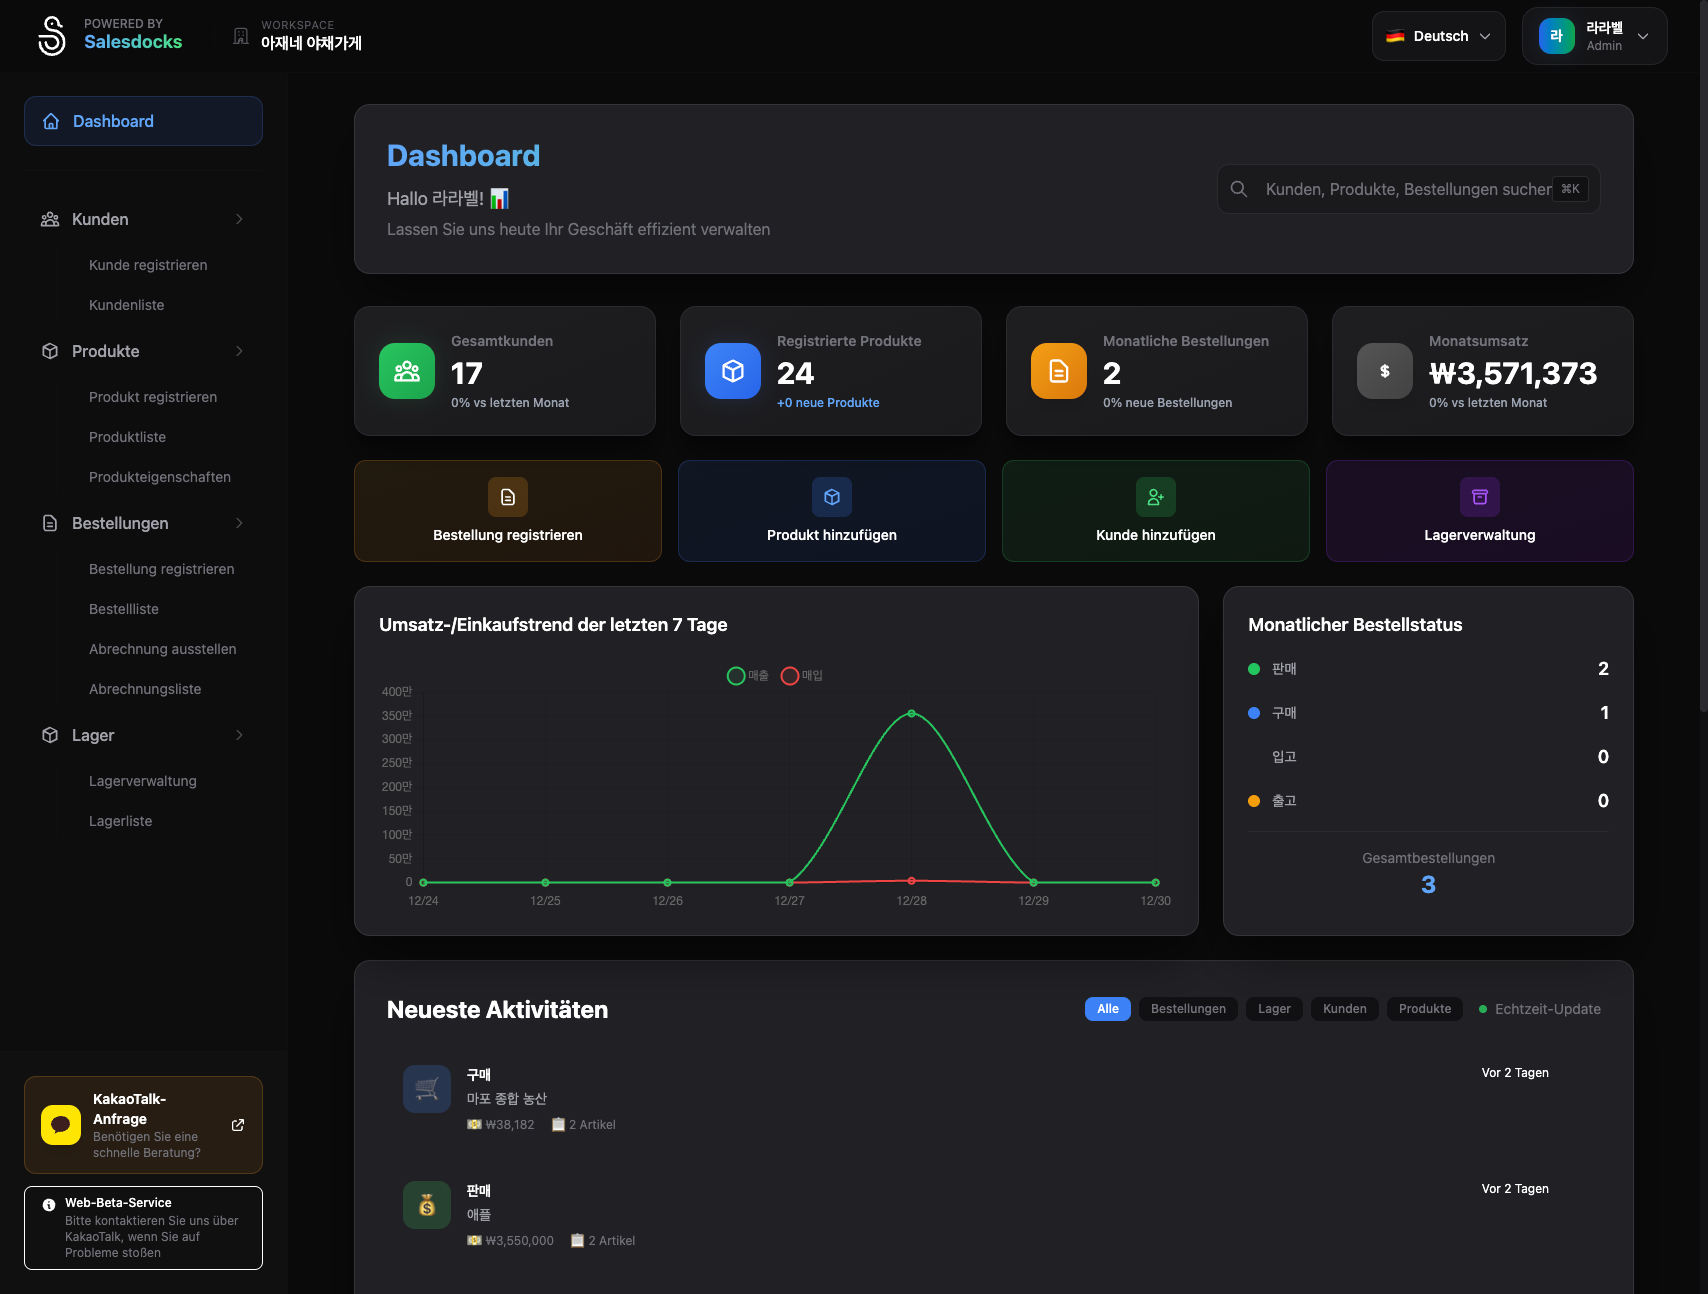Click the Bestellungen document icon in sidebar
This screenshot has height=1294, width=1708.
click(50, 523)
